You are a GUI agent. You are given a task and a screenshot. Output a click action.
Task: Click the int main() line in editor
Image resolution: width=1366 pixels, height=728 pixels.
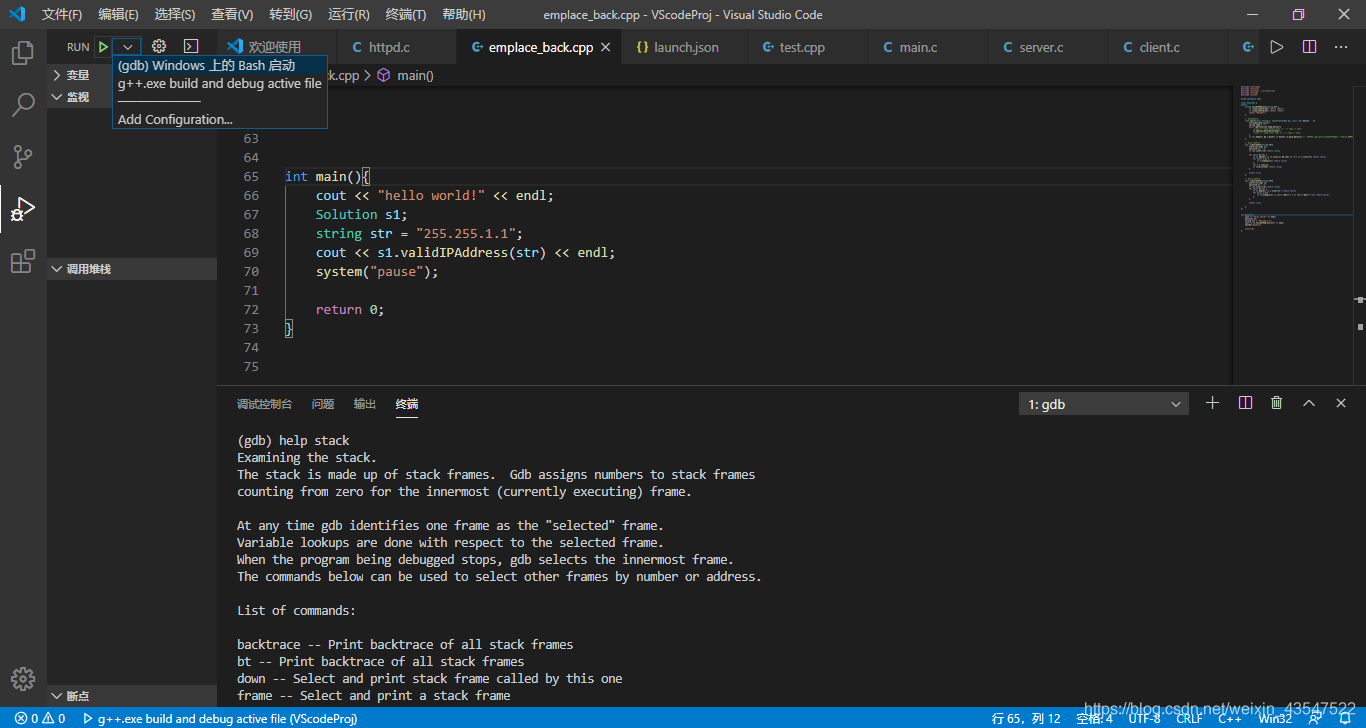tap(327, 176)
